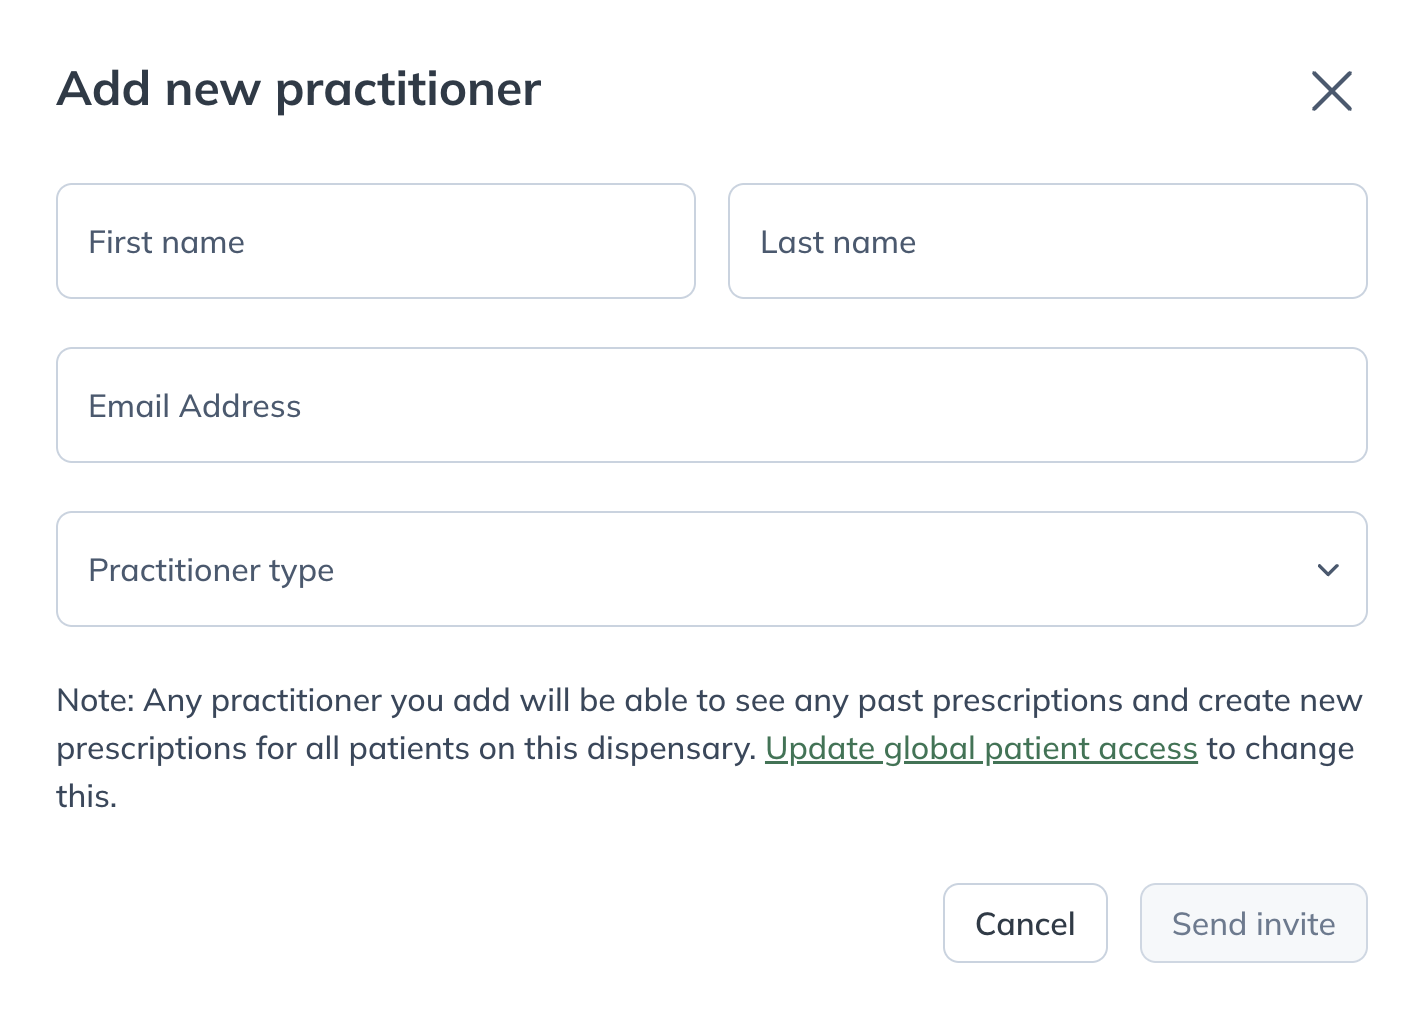Follow the global patient access hyperlink
This screenshot has width=1422, height=1018.
click(981, 748)
